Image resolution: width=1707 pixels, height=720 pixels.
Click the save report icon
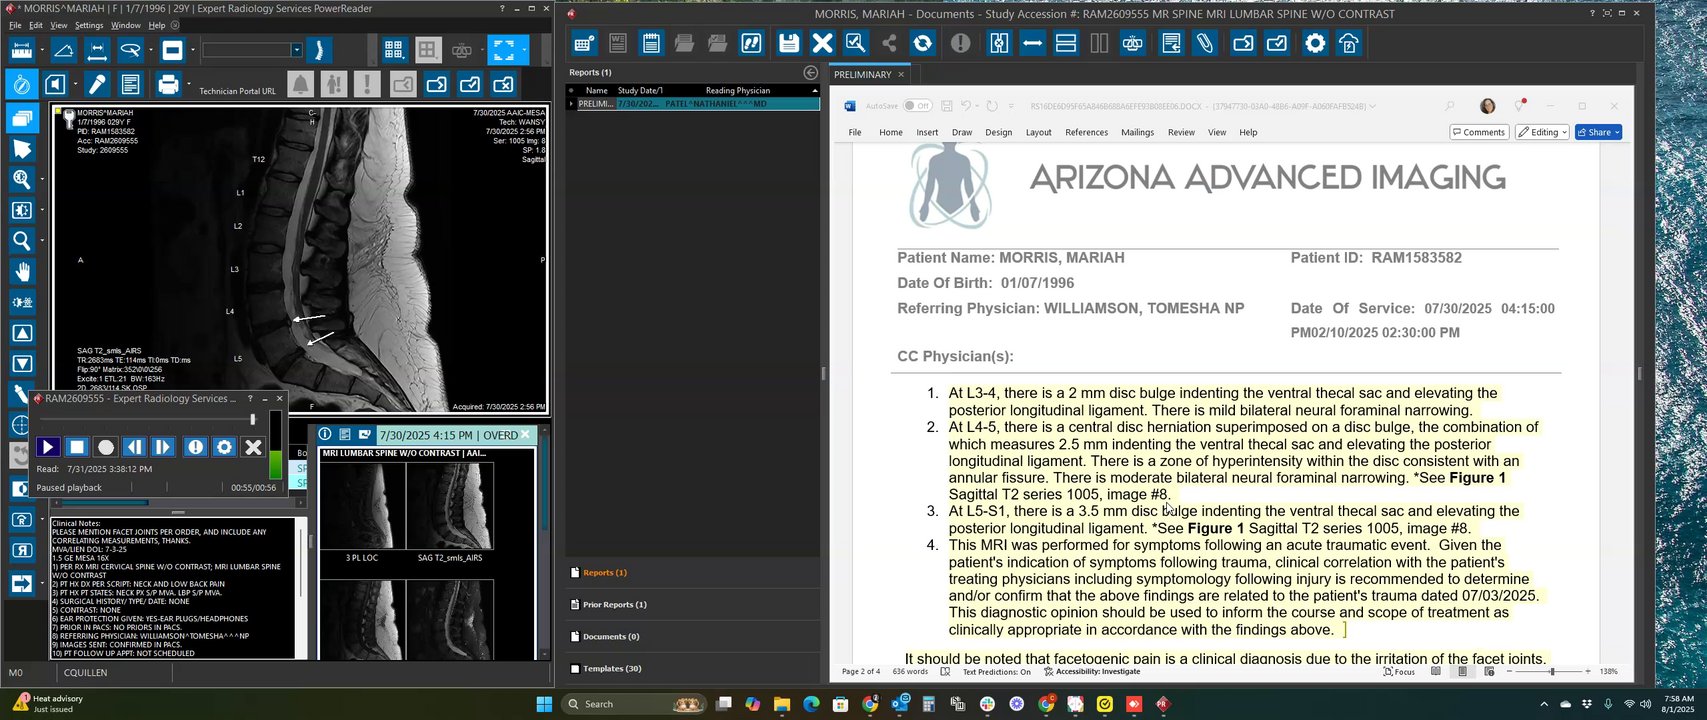click(x=789, y=43)
